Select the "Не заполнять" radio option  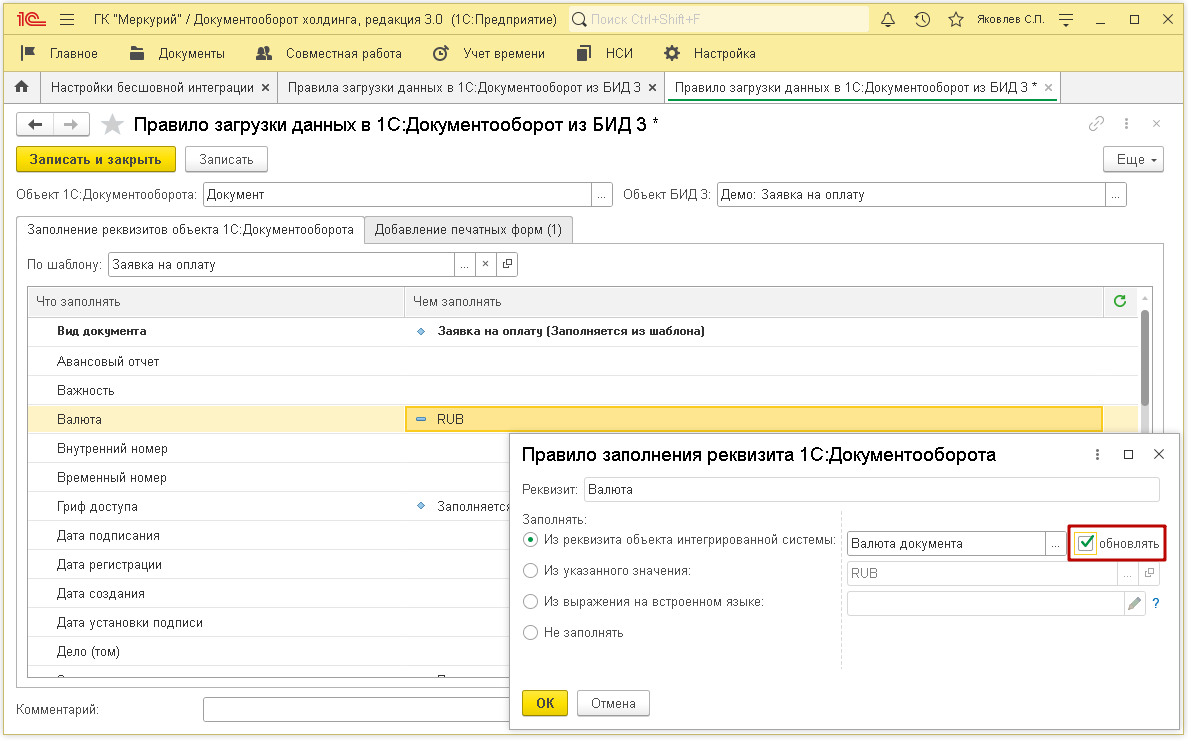coord(531,632)
